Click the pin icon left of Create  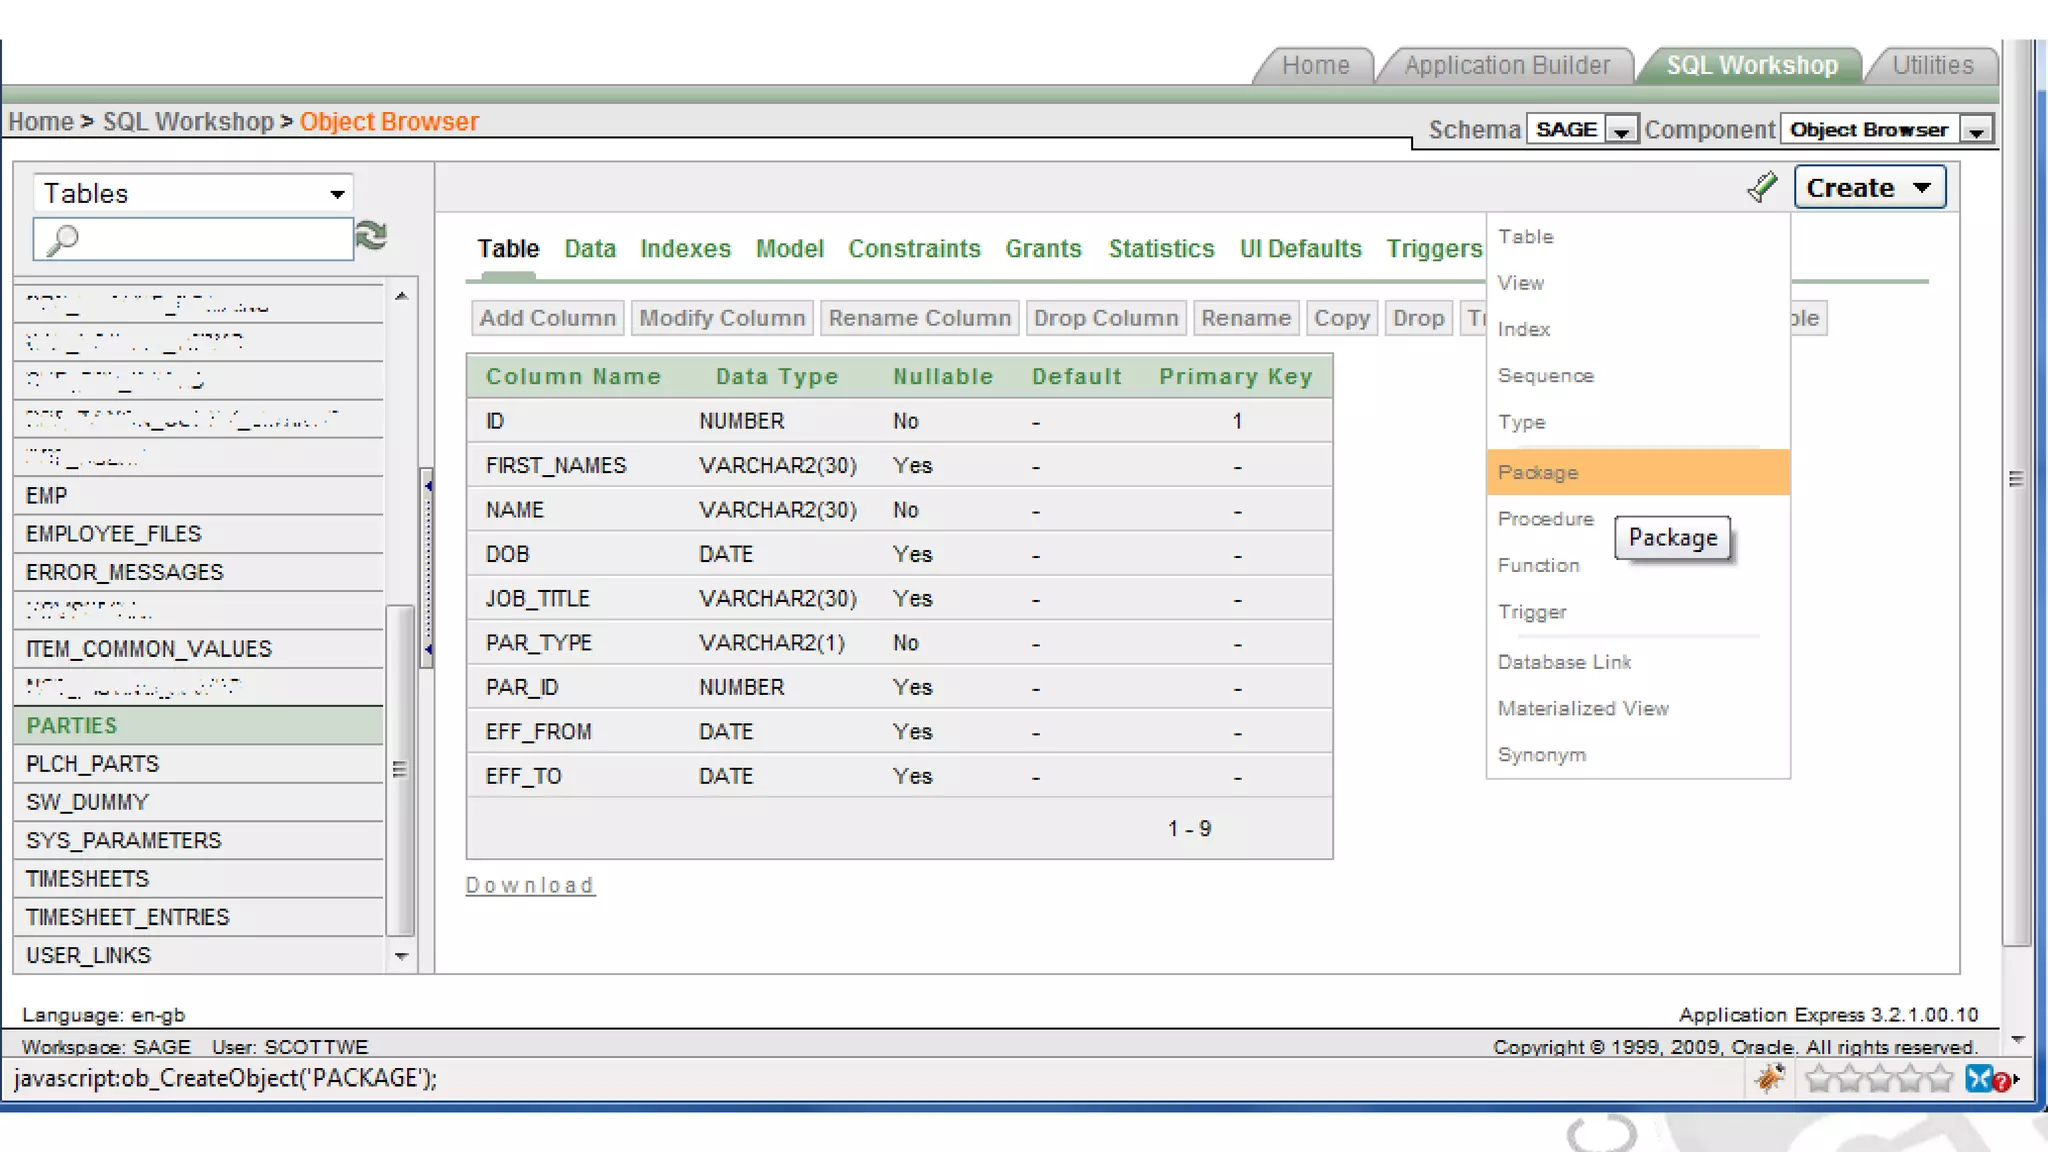(x=1762, y=187)
